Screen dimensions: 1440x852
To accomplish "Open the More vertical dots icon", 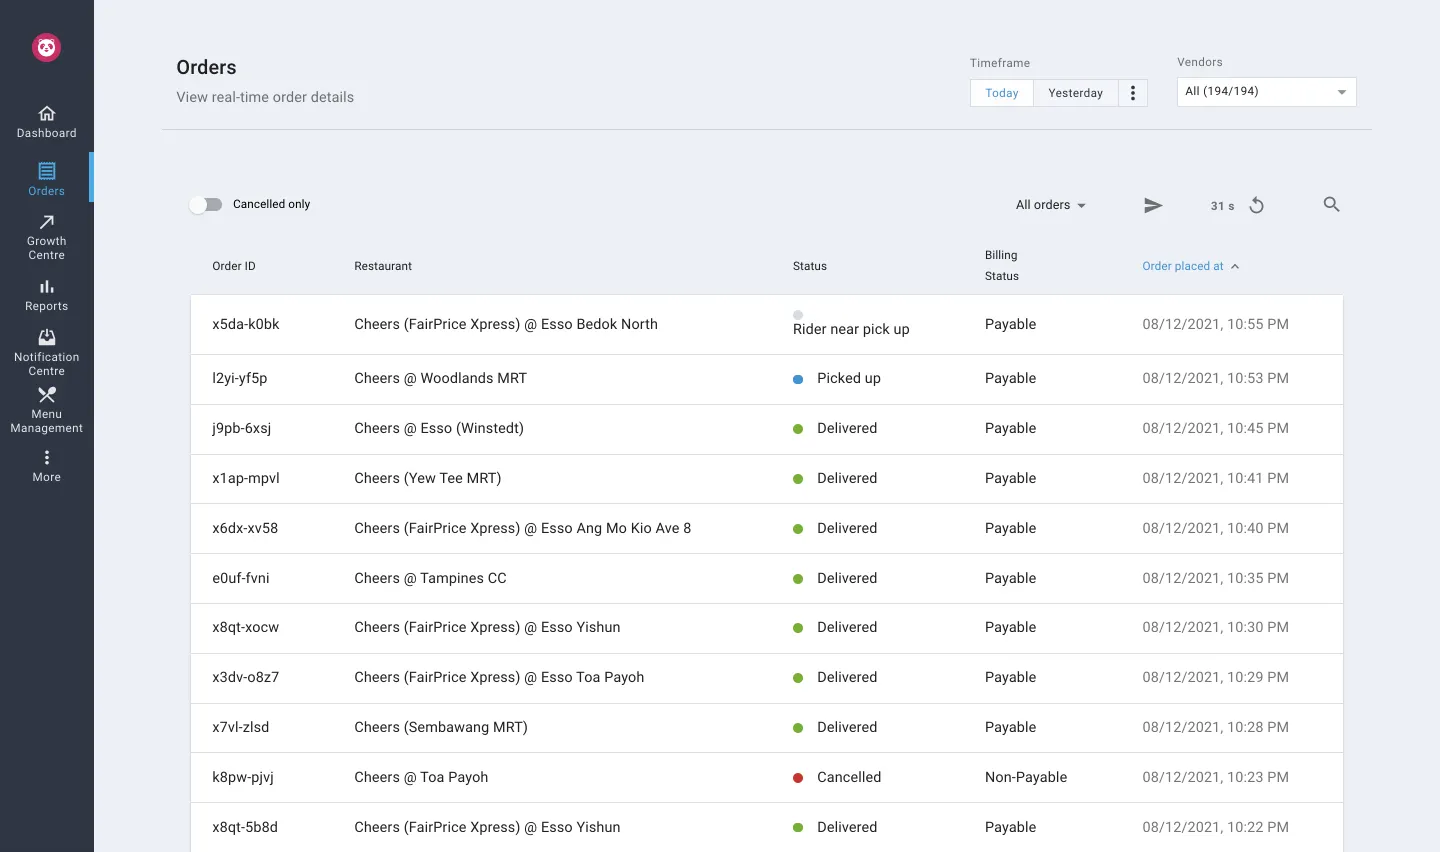I will 46,458.
